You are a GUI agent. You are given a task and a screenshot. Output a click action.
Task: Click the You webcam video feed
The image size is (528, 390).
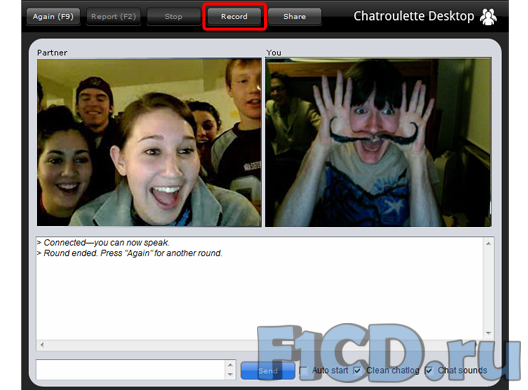tap(378, 142)
